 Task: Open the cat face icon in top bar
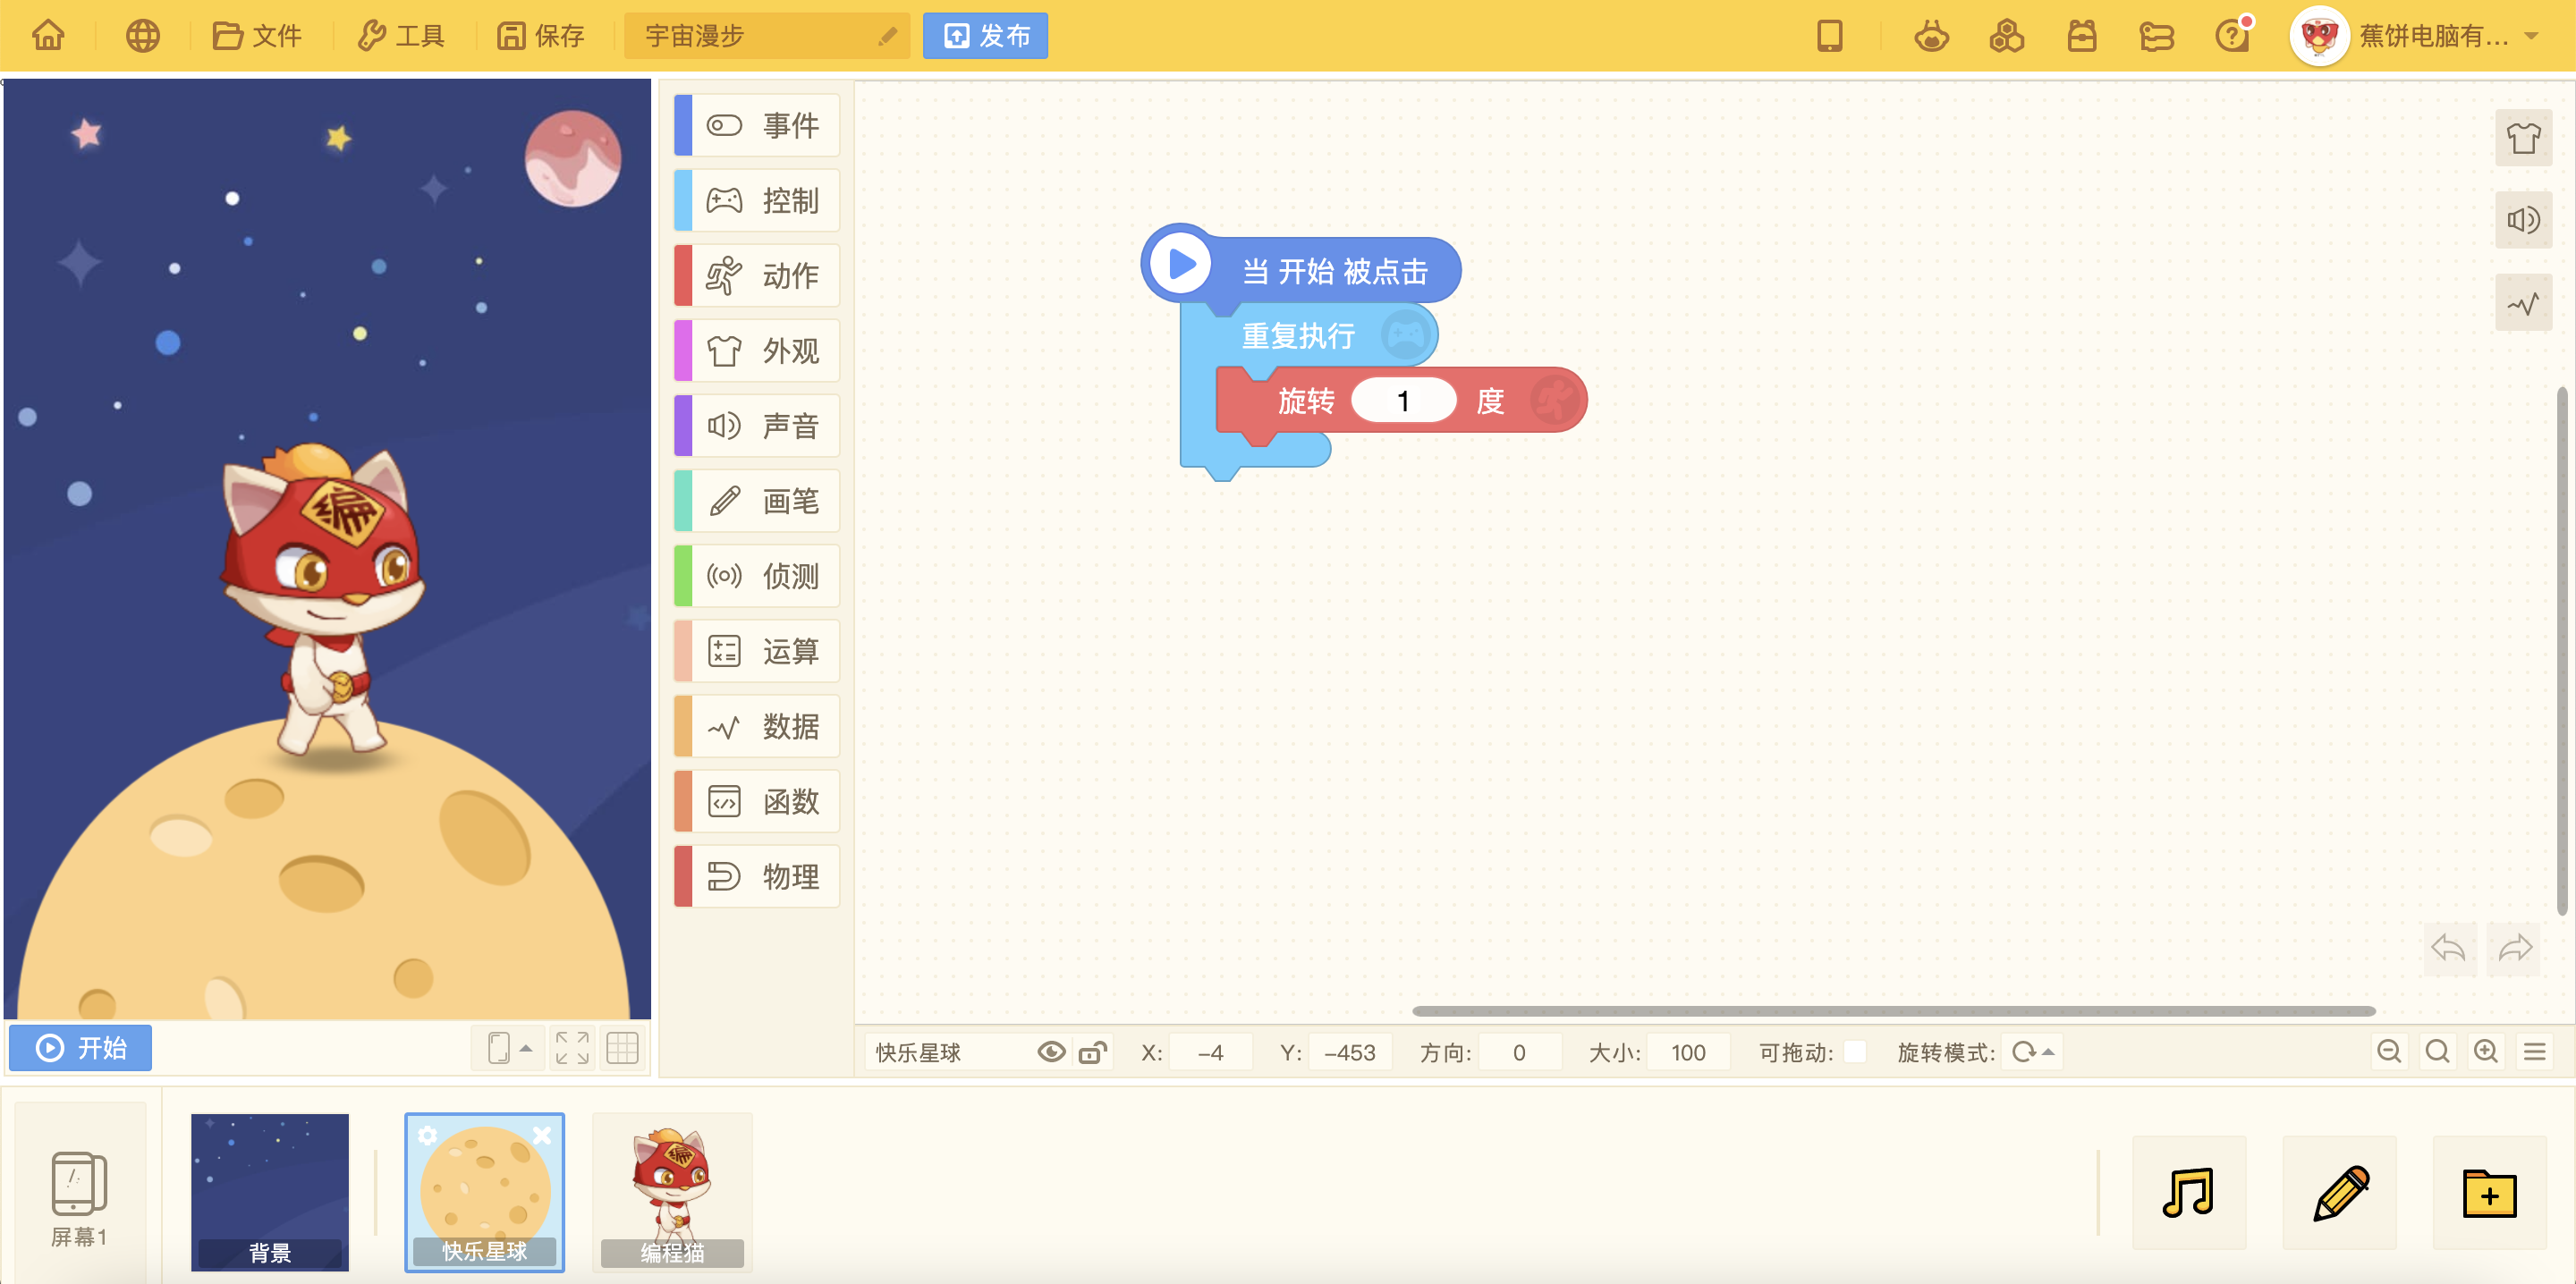(1931, 36)
